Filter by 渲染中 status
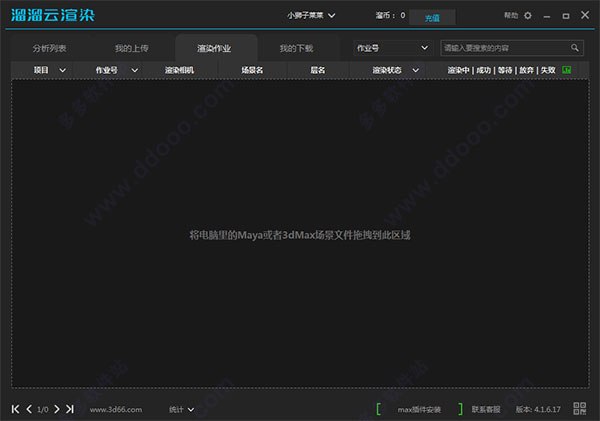600x421 pixels. click(458, 70)
